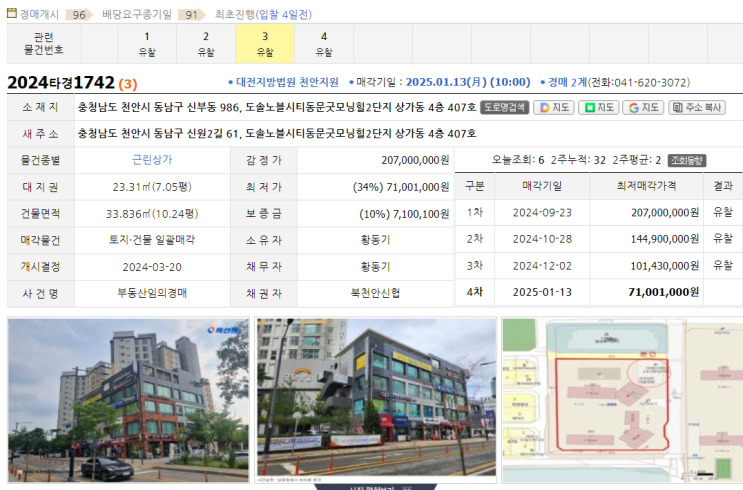743x490 pixels.
Task: Click the 경매 2계 department link
Action: pos(567,82)
